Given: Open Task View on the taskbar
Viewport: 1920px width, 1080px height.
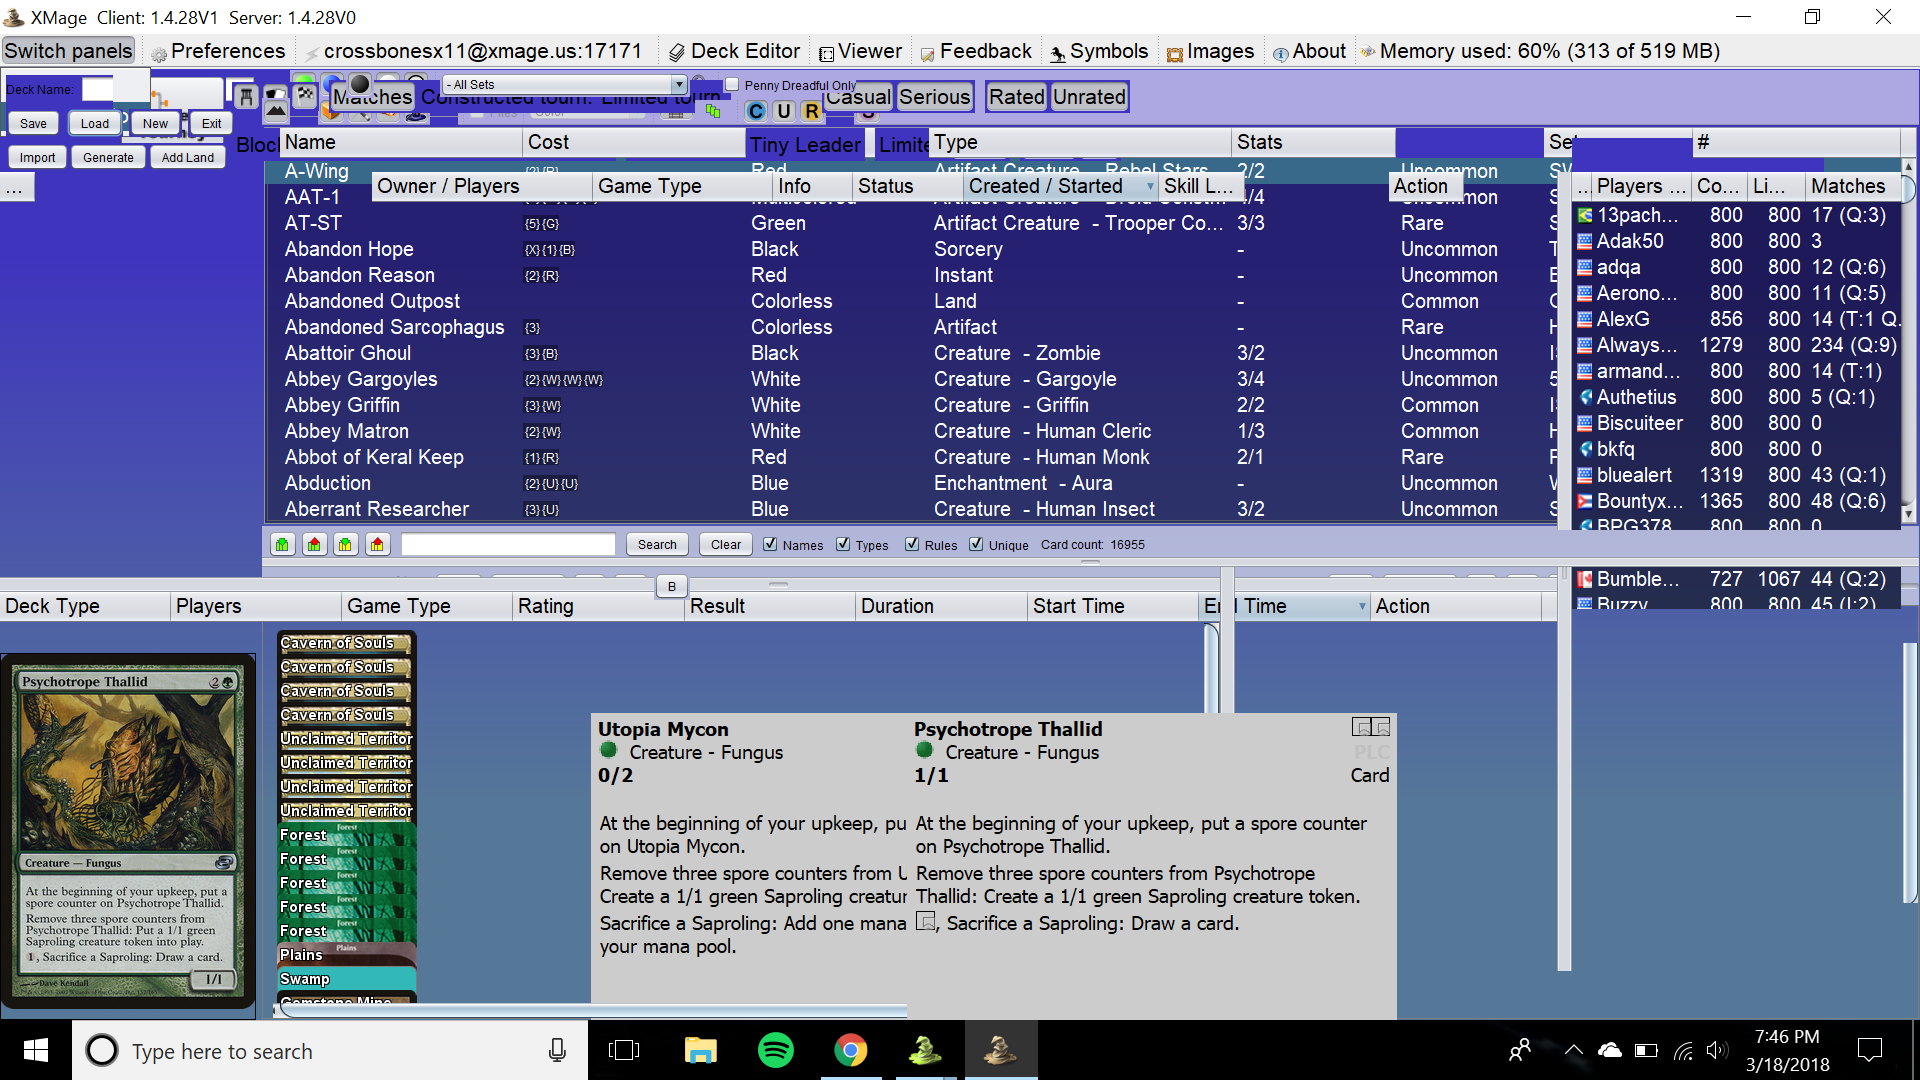Looking at the screenshot, I should click(x=624, y=1050).
